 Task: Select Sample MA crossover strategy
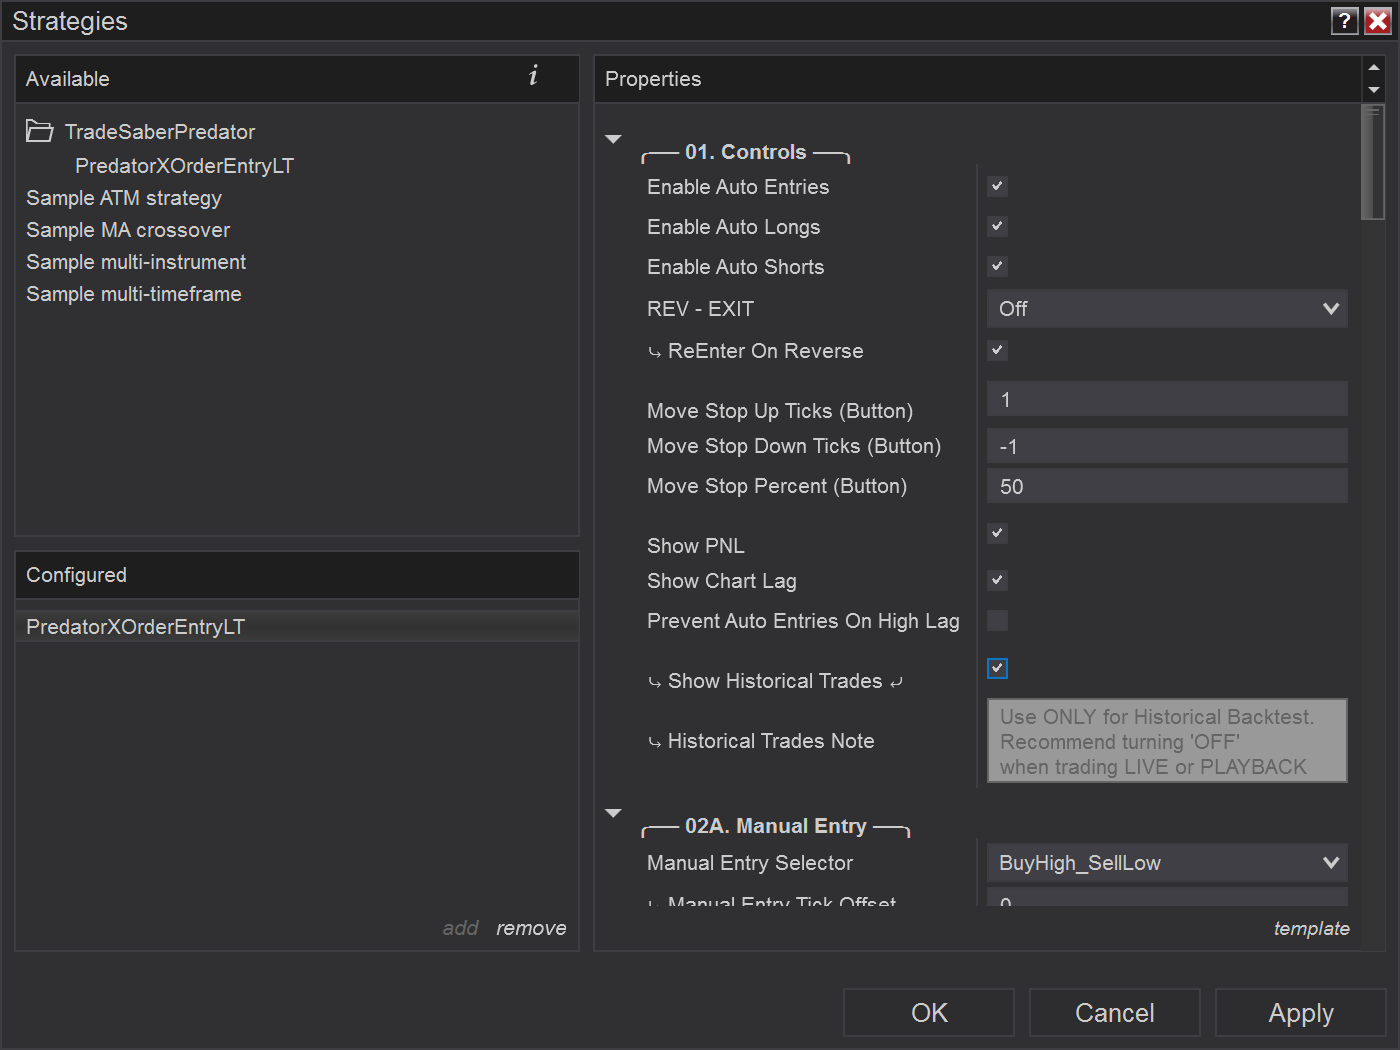click(128, 230)
